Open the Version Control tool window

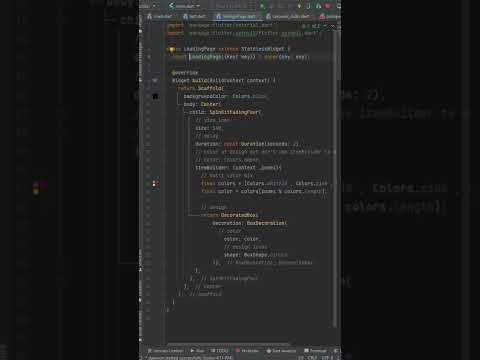[x=166, y=350]
